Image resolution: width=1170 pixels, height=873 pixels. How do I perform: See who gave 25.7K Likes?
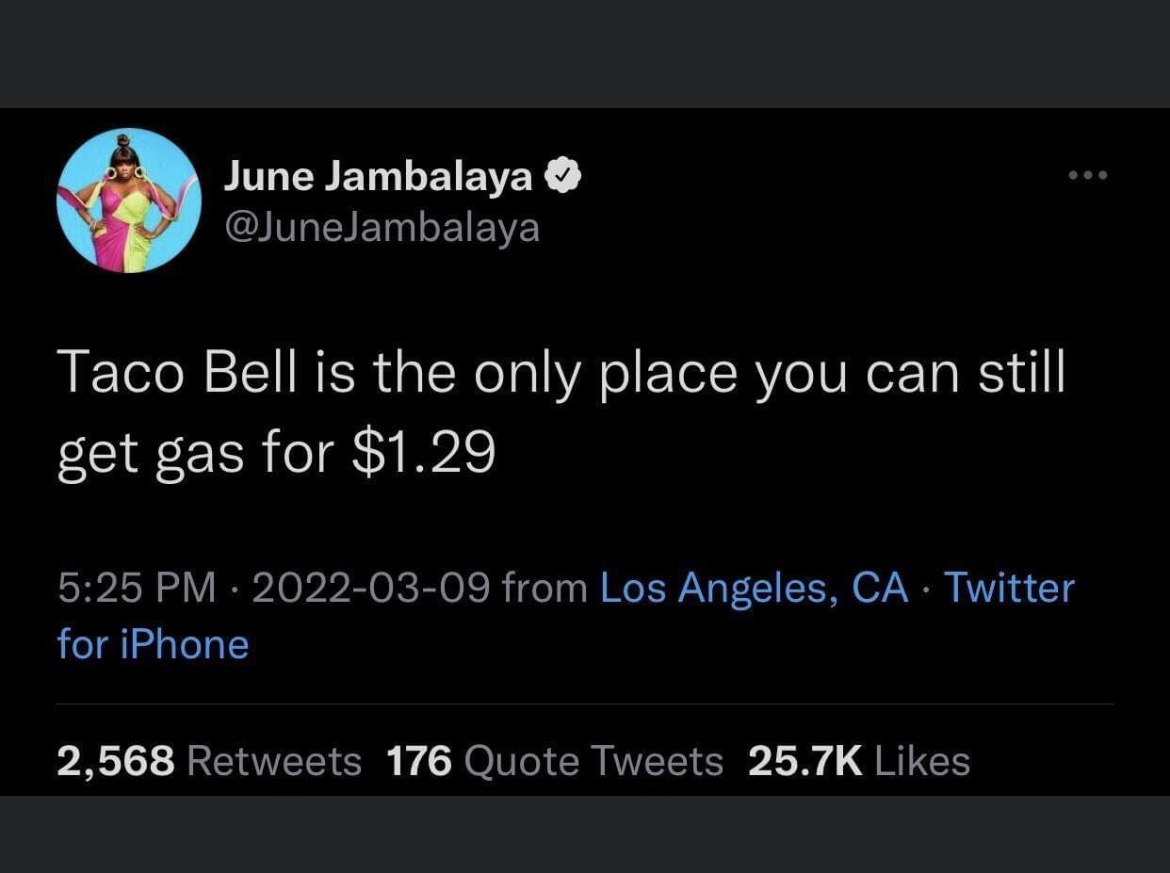[x=859, y=762]
